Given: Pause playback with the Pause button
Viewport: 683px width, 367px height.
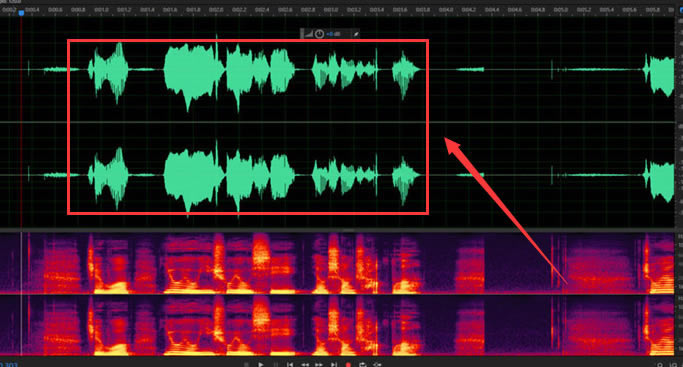Looking at the screenshot, I should (275, 364).
